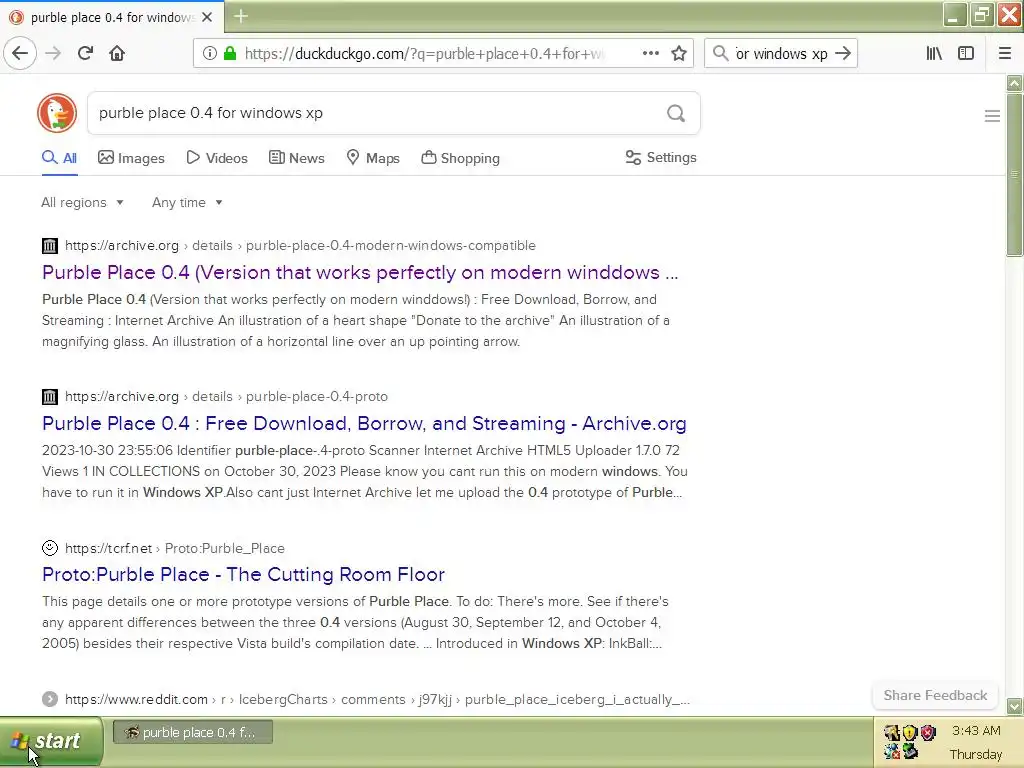The width and height of the screenshot is (1024, 768).
Task: Select the purble place taskbar window button
Action: coord(193,732)
